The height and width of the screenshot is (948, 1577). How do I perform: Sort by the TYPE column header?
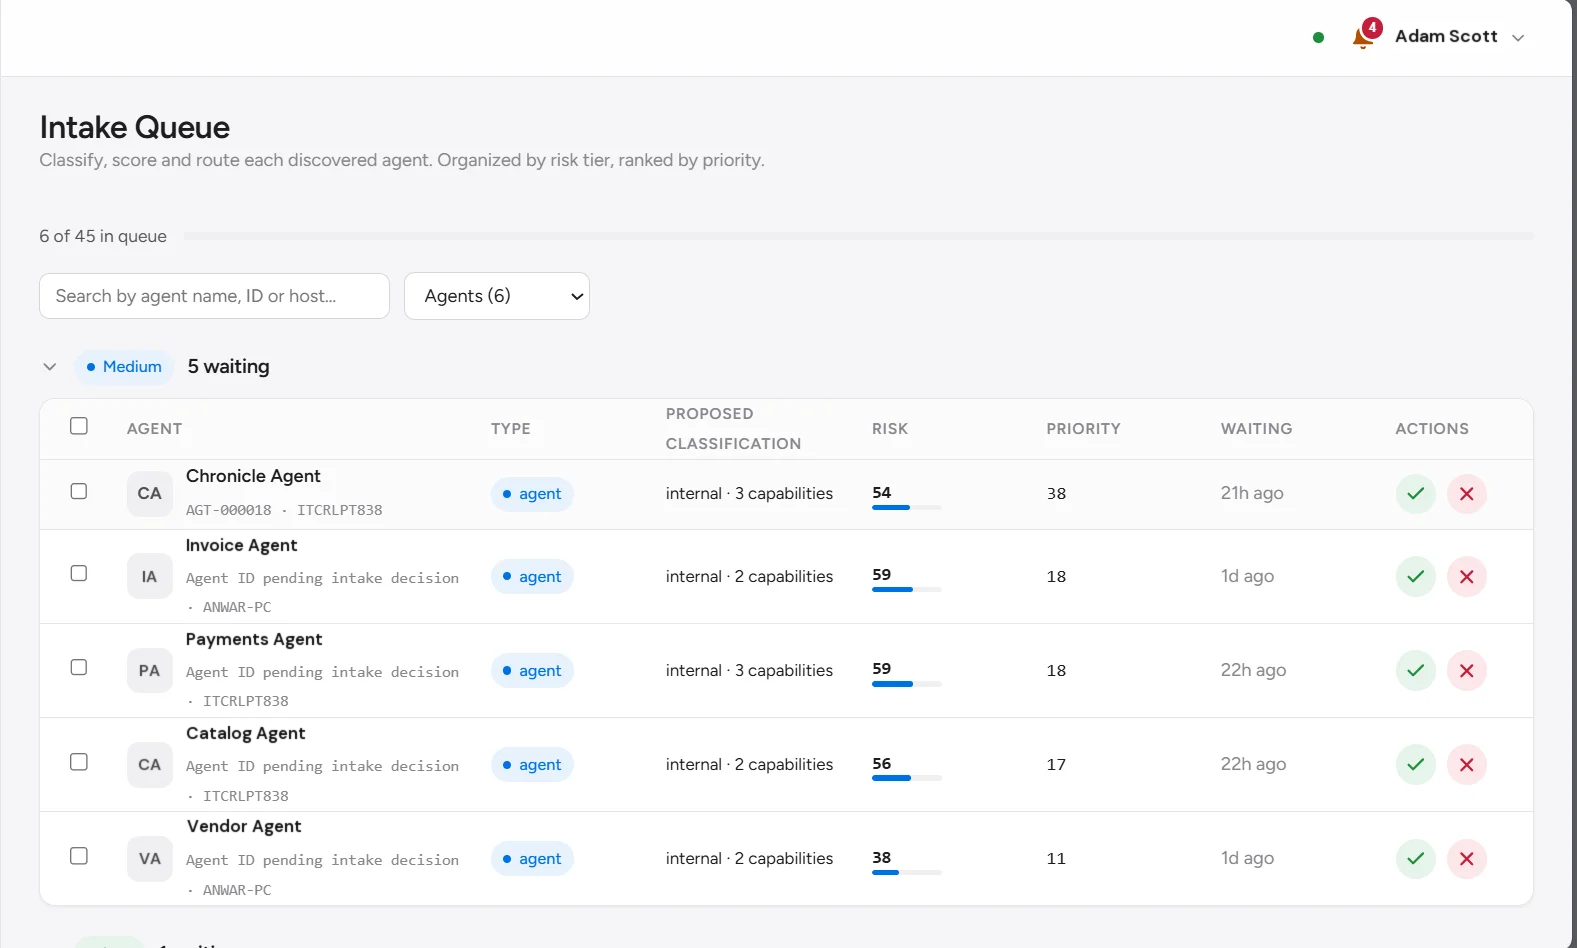[x=510, y=429]
